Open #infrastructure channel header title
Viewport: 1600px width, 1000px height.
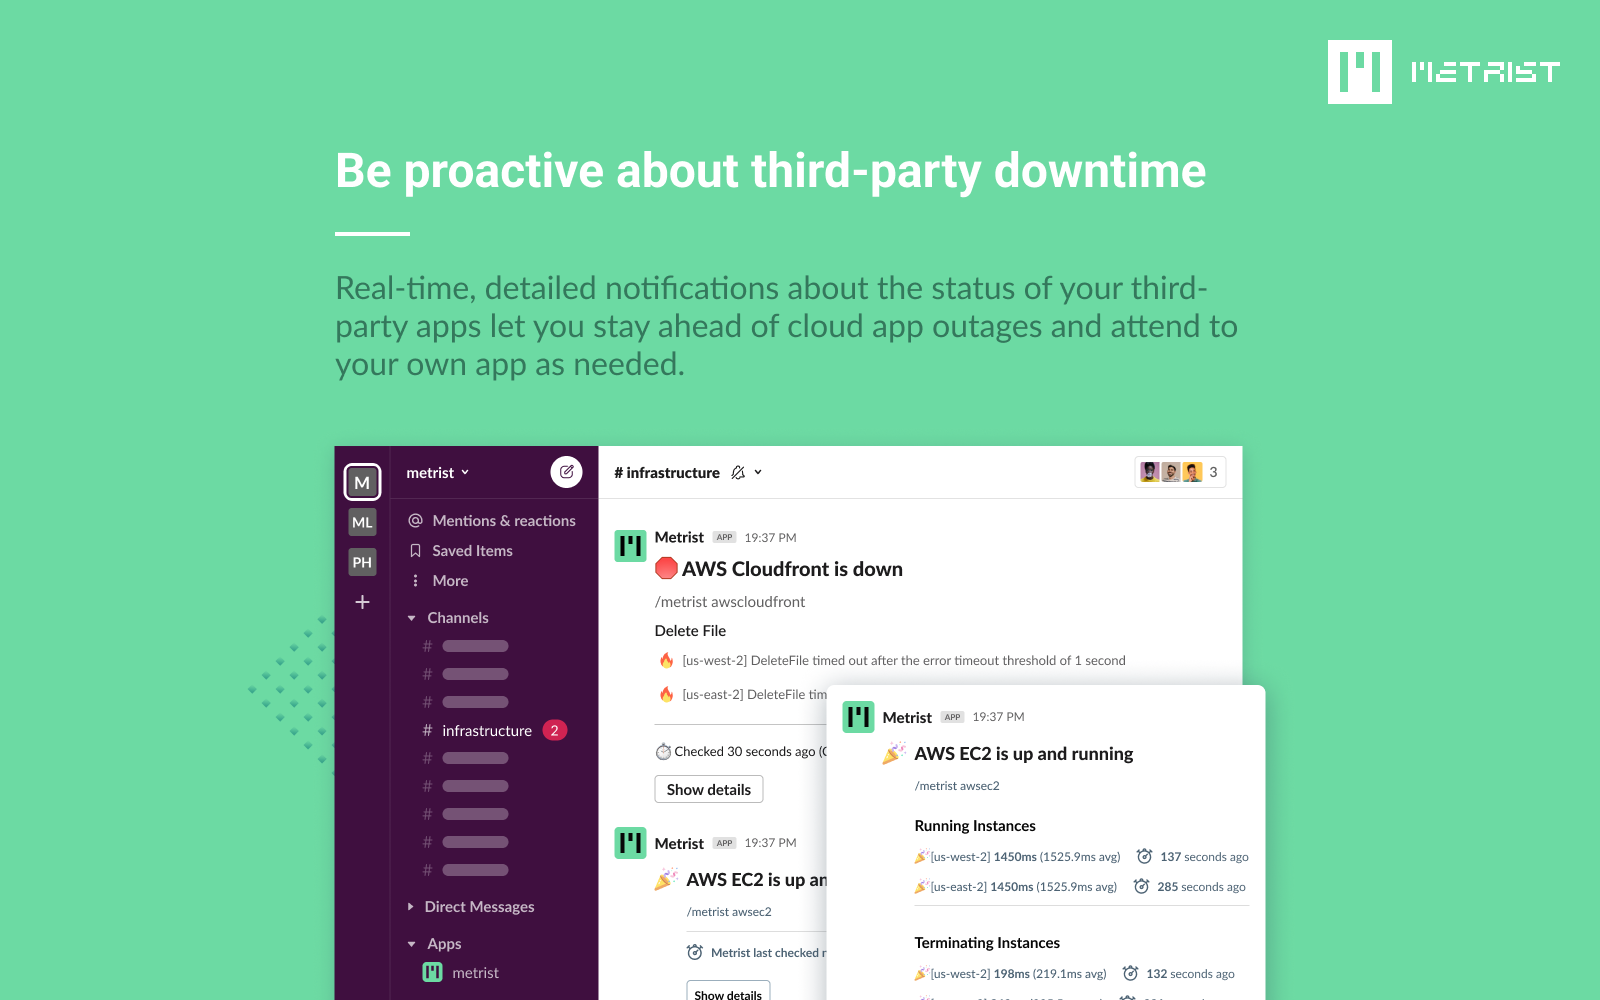pos(667,473)
